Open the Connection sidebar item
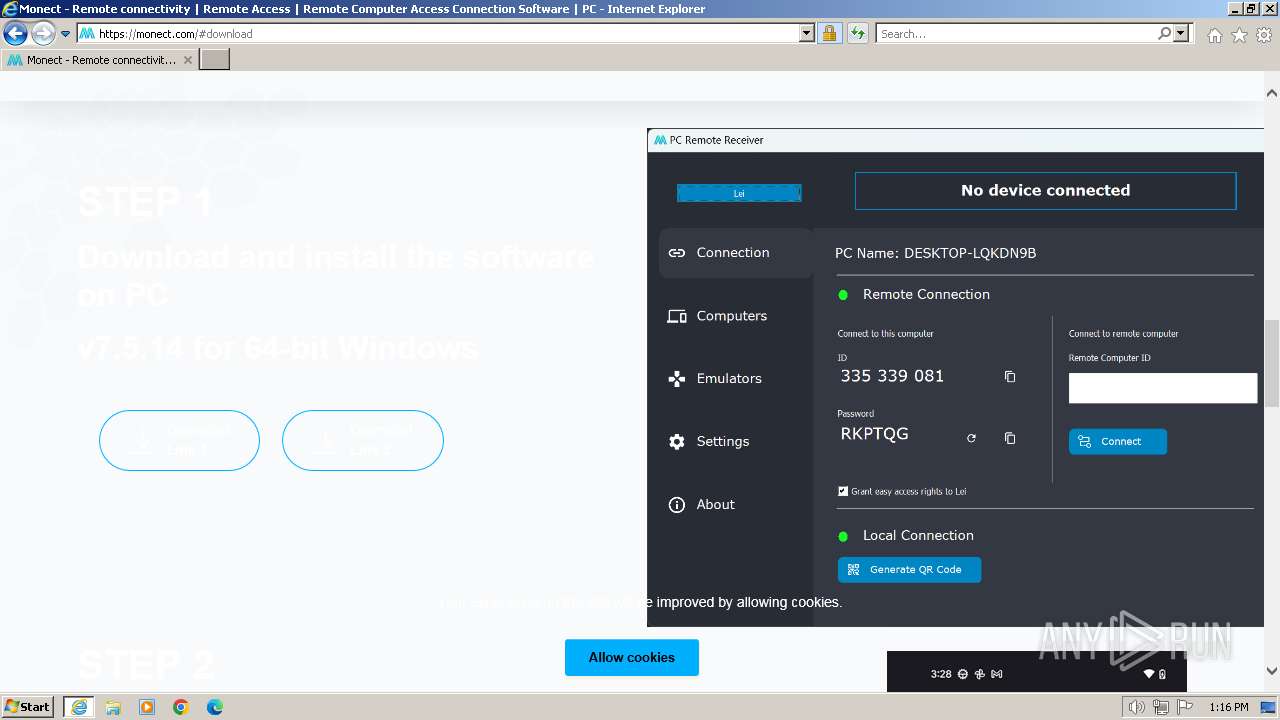 coord(735,253)
